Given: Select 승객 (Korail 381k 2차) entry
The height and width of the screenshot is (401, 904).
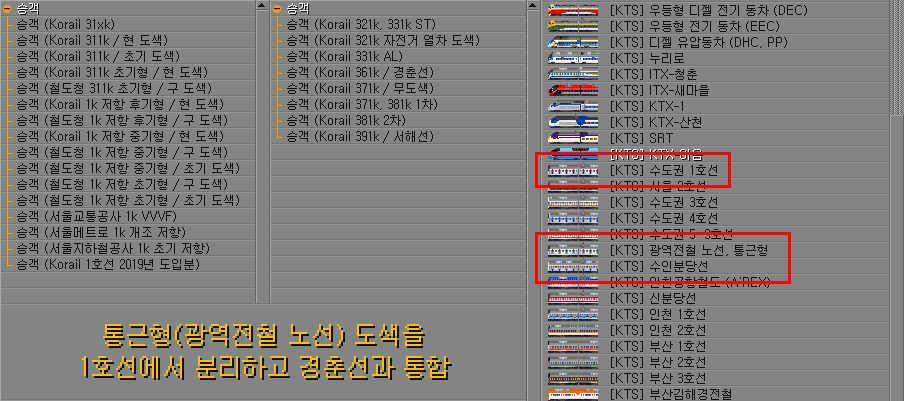Looking at the screenshot, I should point(346,120).
